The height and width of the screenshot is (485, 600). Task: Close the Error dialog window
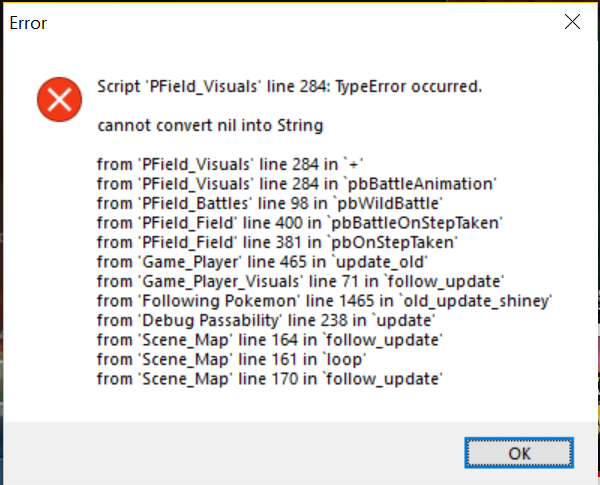(x=572, y=22)
